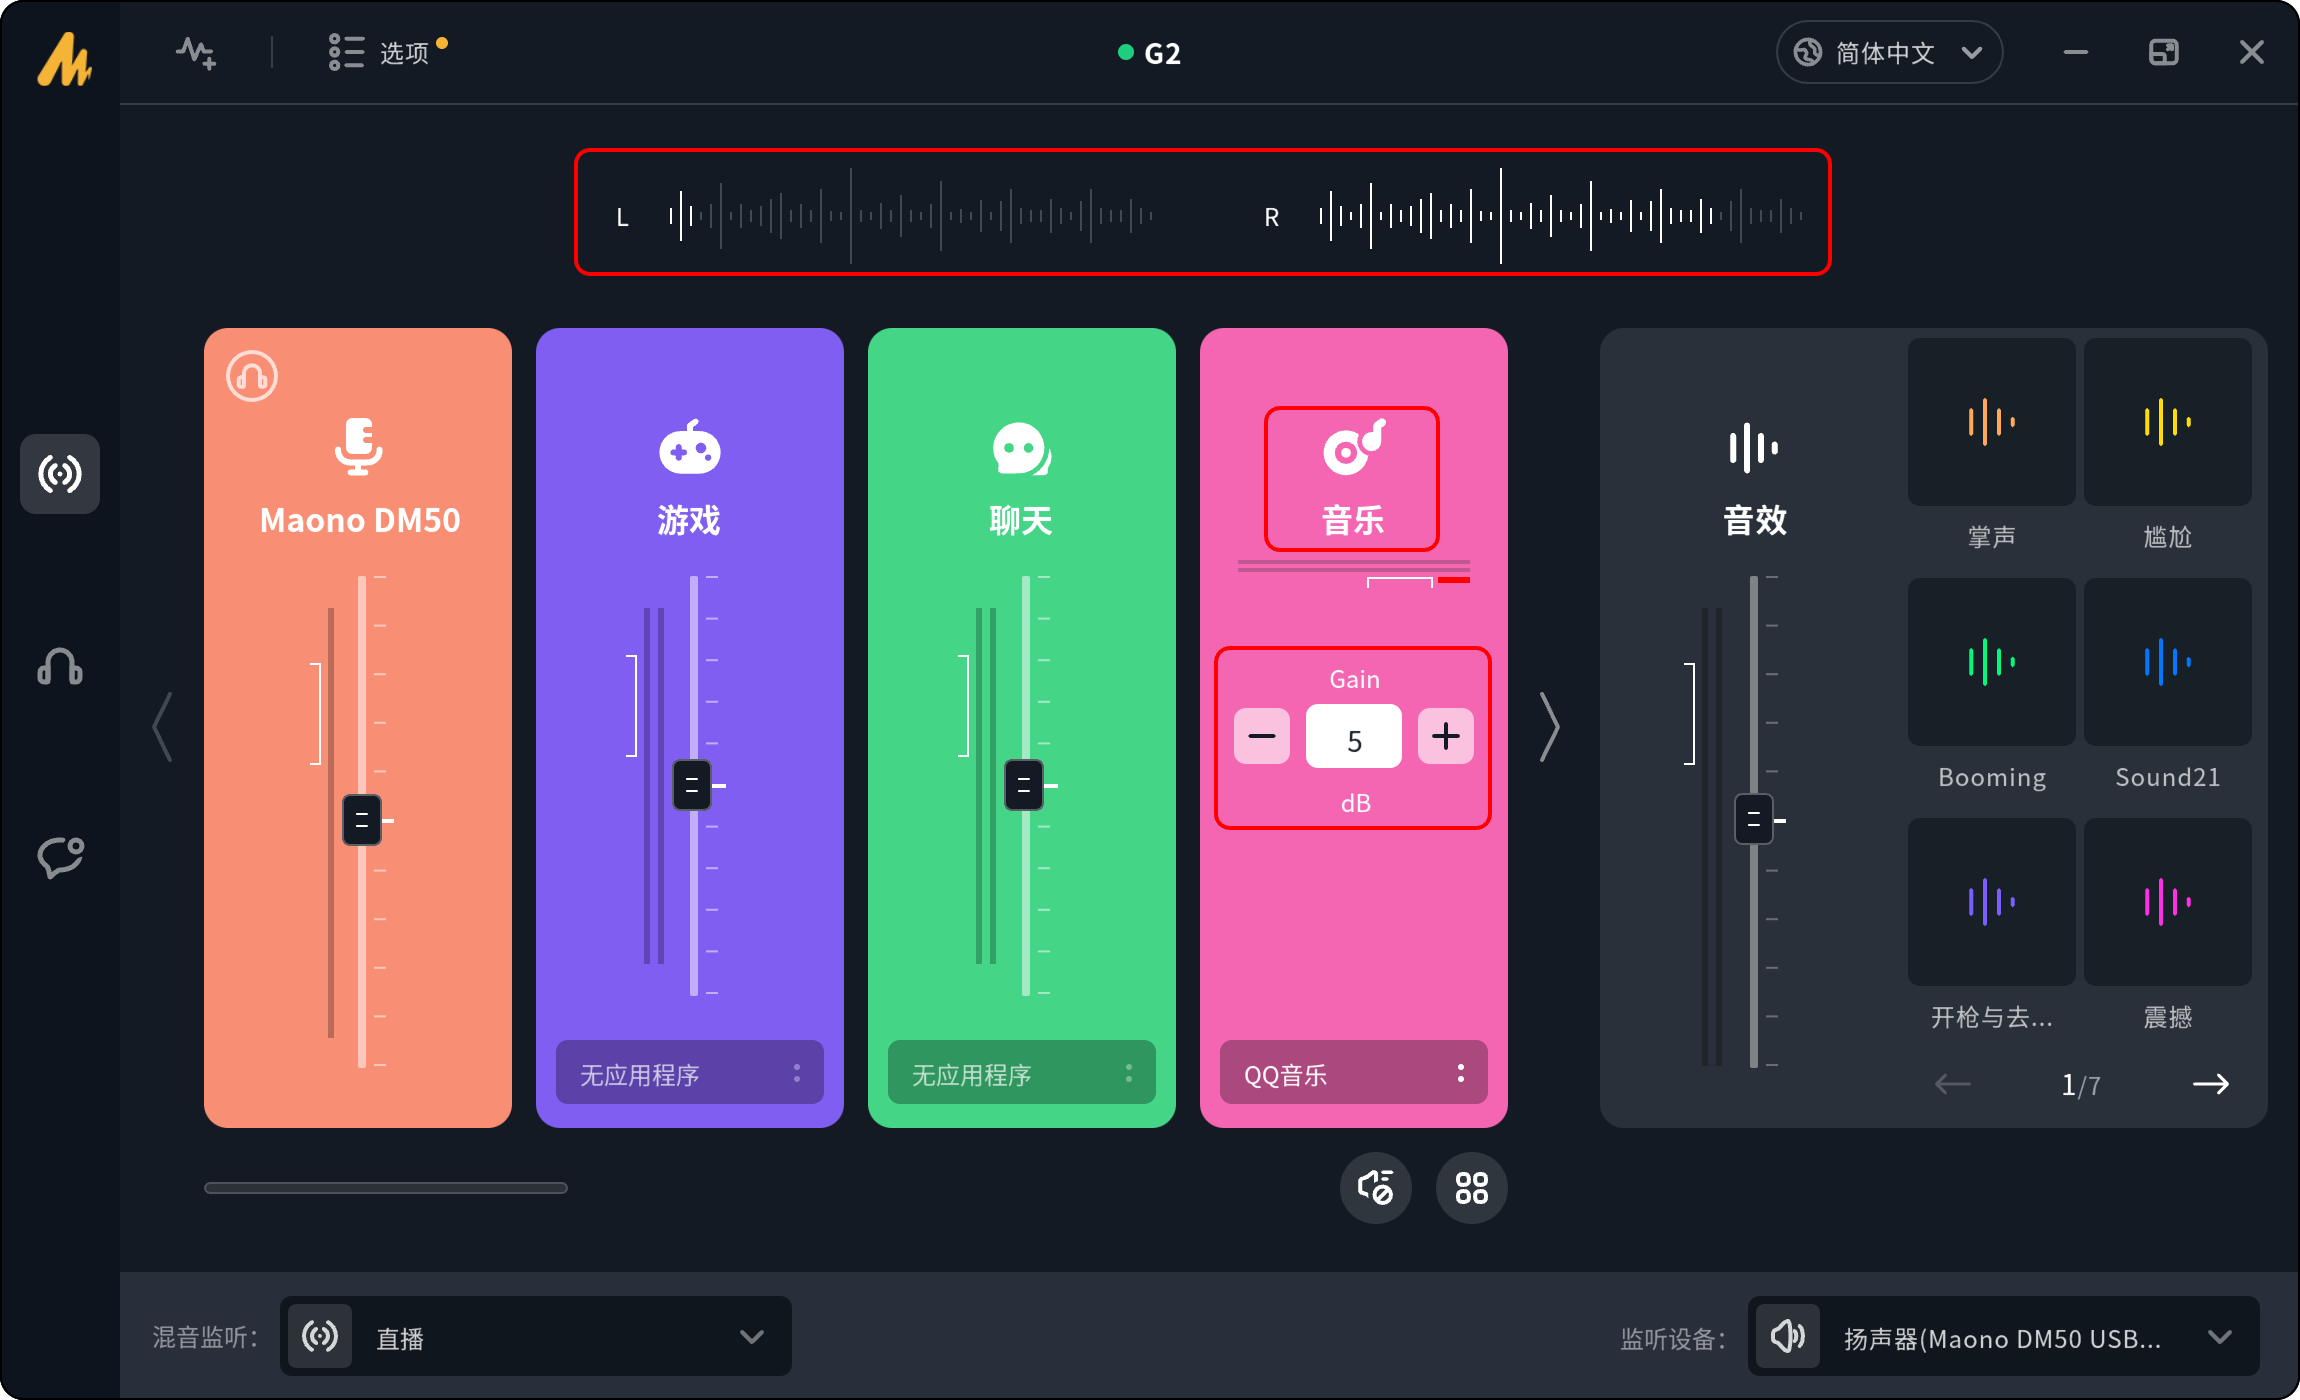Open QQ音乐 application options menu
Screen dimensions: 2300x1400
point(1460,1073)
